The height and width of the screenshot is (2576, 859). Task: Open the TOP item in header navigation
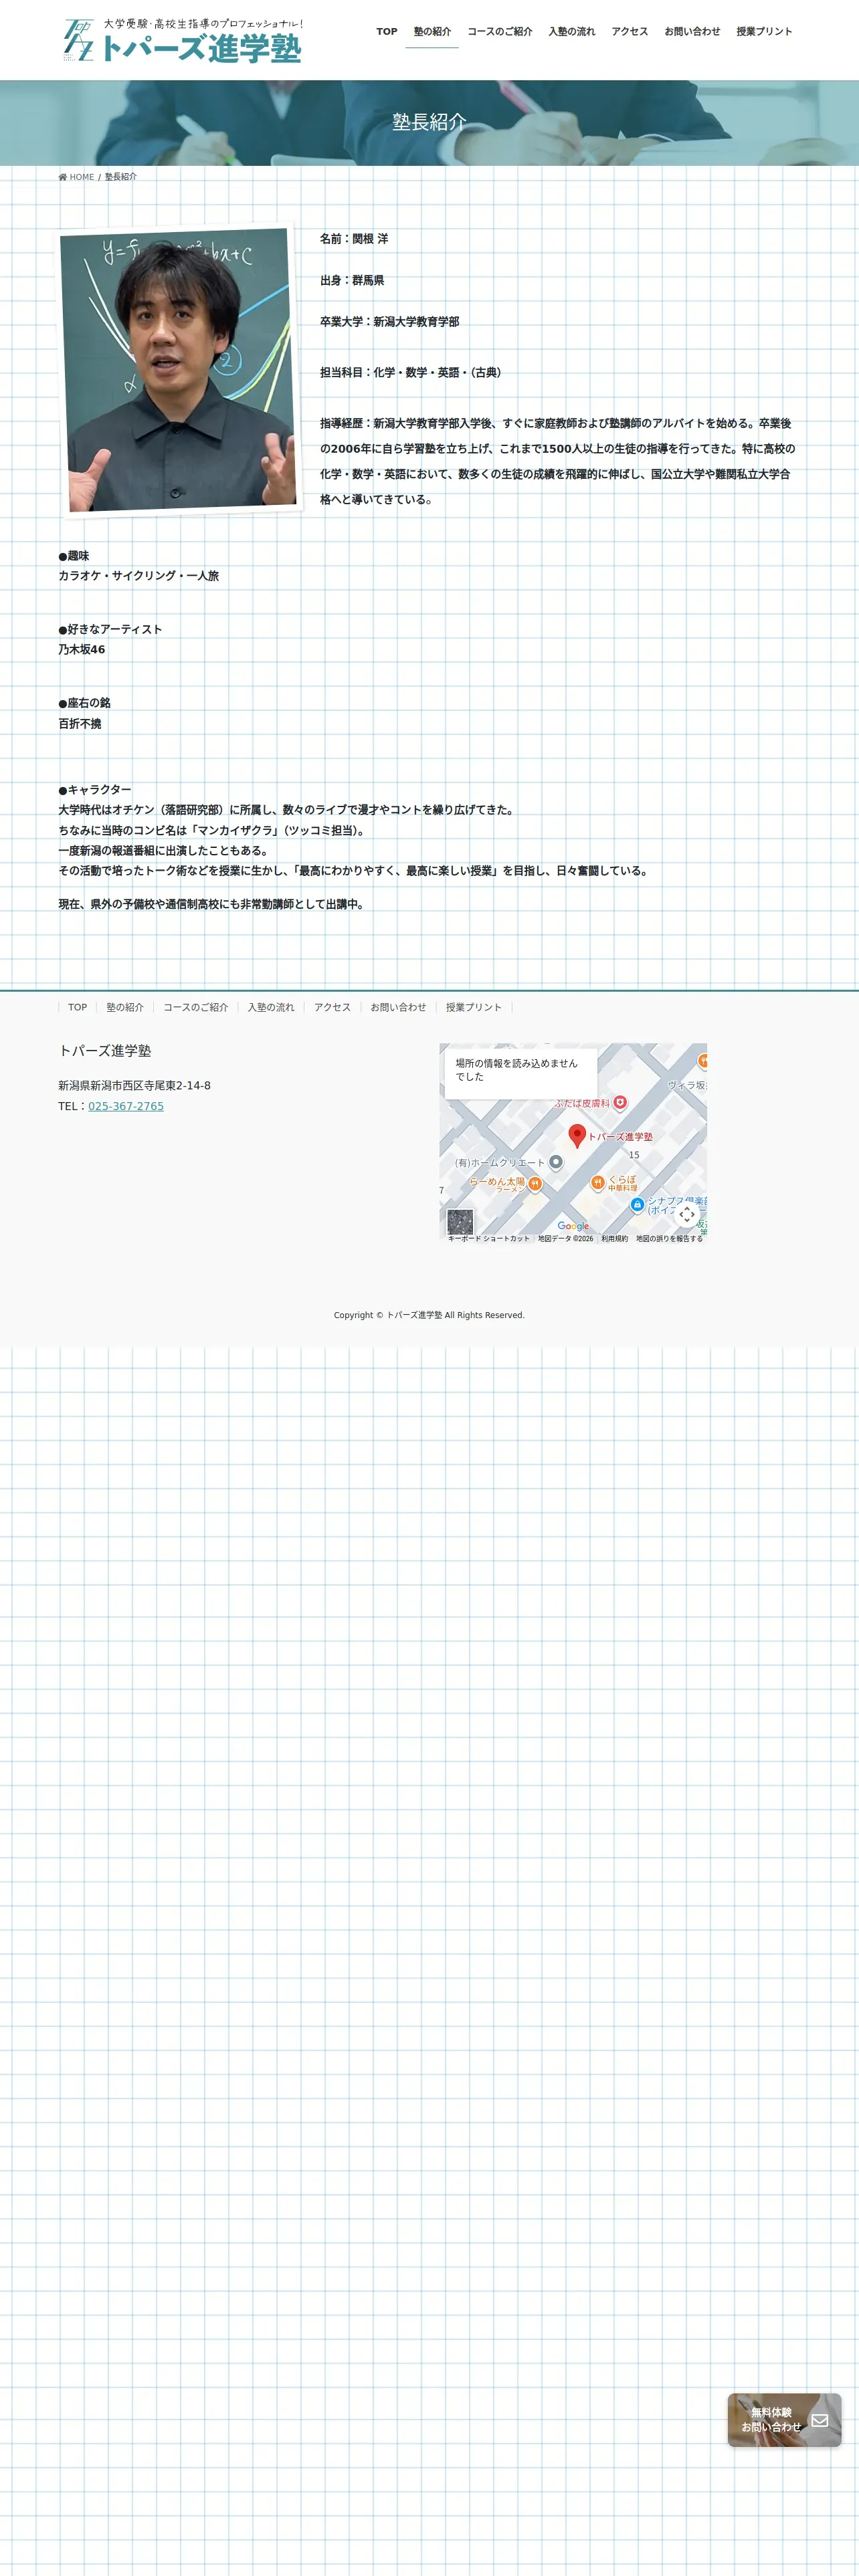pos(386,32)
